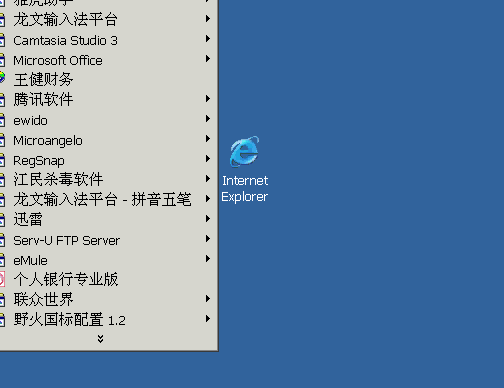The width and height of the screenshot is (504, 388).
Task: Expand the Camtasia Studio 3 submenu arrow
Action: pyautogui.click(x=208, y=39)
